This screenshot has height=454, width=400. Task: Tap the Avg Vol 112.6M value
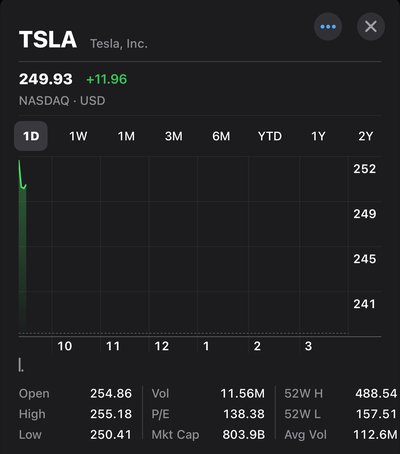point(375,435)
